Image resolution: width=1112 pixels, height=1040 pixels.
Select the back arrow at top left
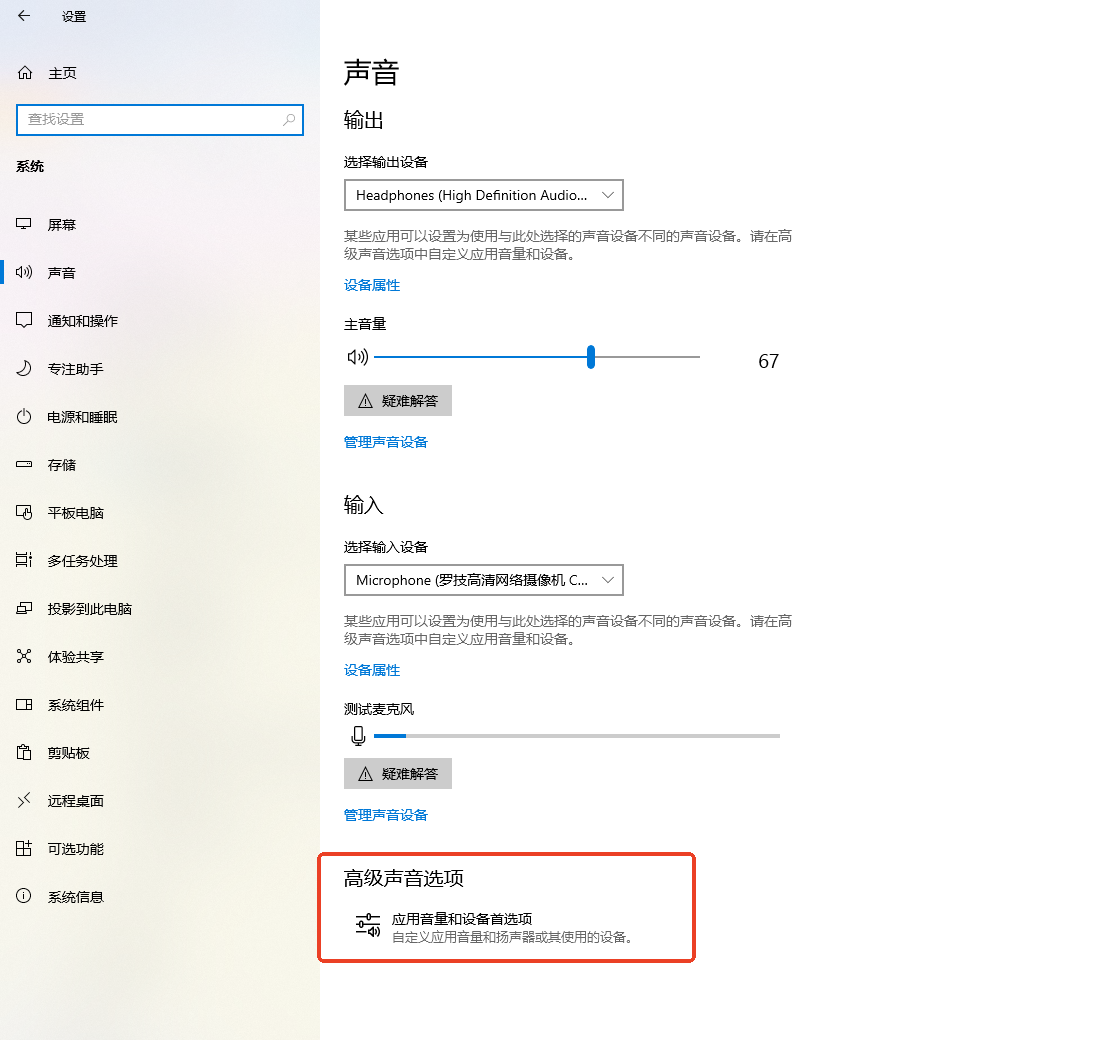24,16
